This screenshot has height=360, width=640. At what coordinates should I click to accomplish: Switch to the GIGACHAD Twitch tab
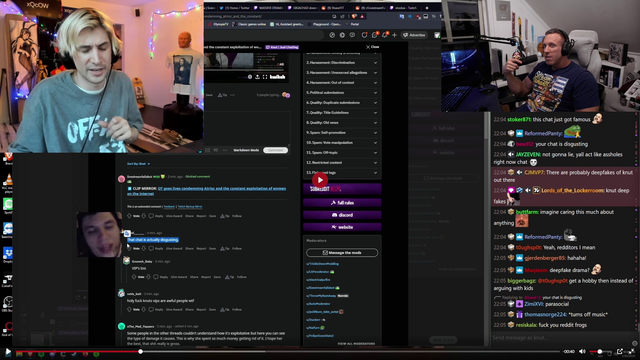pos(302,8)
